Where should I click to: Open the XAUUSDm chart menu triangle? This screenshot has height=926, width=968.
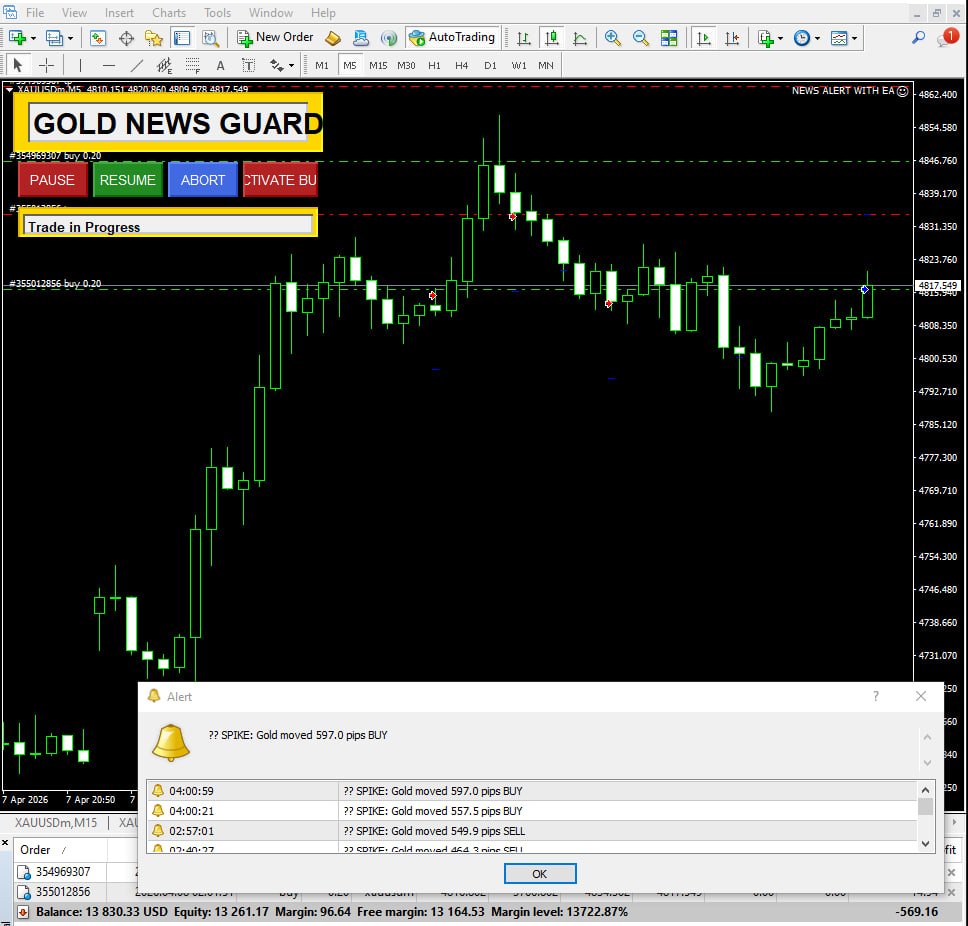pos(9,90)
